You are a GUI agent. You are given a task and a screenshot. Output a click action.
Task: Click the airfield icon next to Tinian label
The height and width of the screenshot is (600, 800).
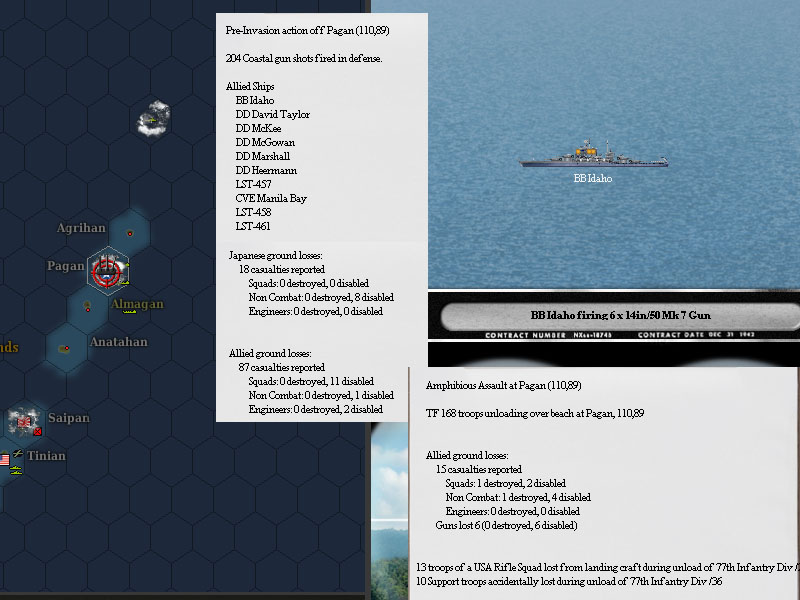click(x=18, y=453)
